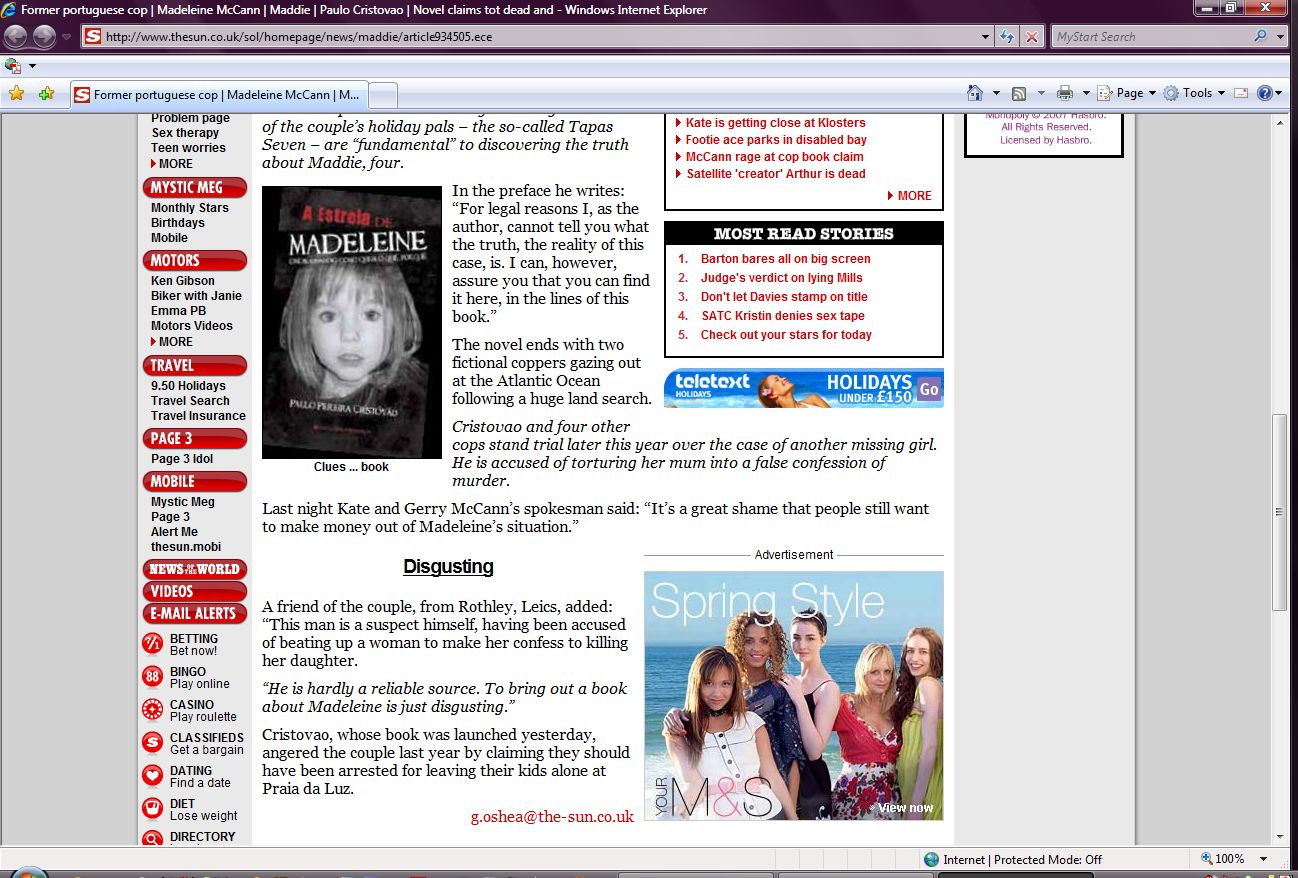The width and height of the screenshot is (1298, 878).
Task: Click the Print toolbar icon
Action: pos(1065,93)
